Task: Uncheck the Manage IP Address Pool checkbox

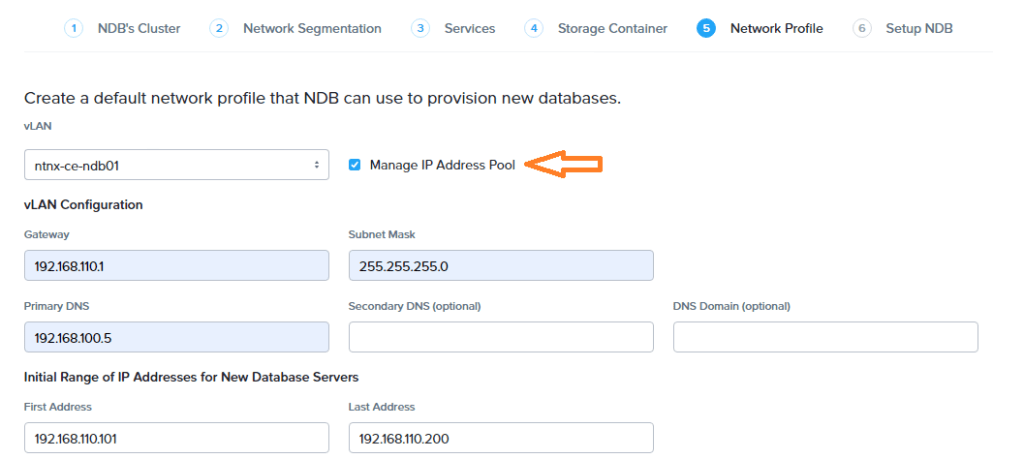Action: (x=355, y=165)
